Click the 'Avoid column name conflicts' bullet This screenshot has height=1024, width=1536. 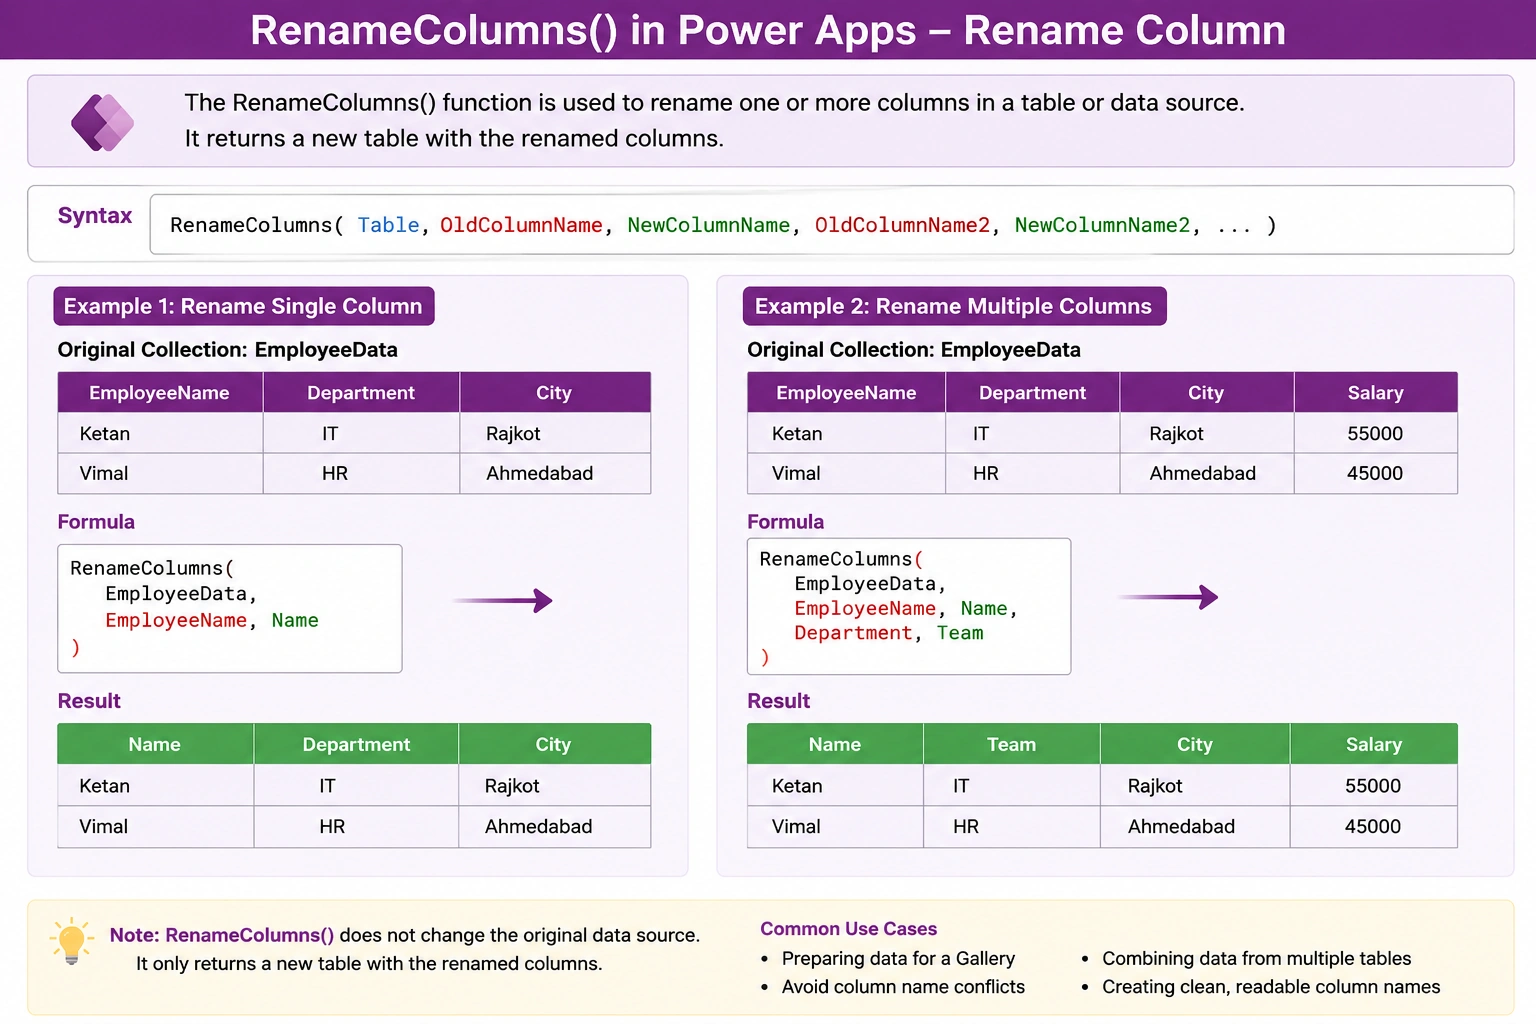903,987
